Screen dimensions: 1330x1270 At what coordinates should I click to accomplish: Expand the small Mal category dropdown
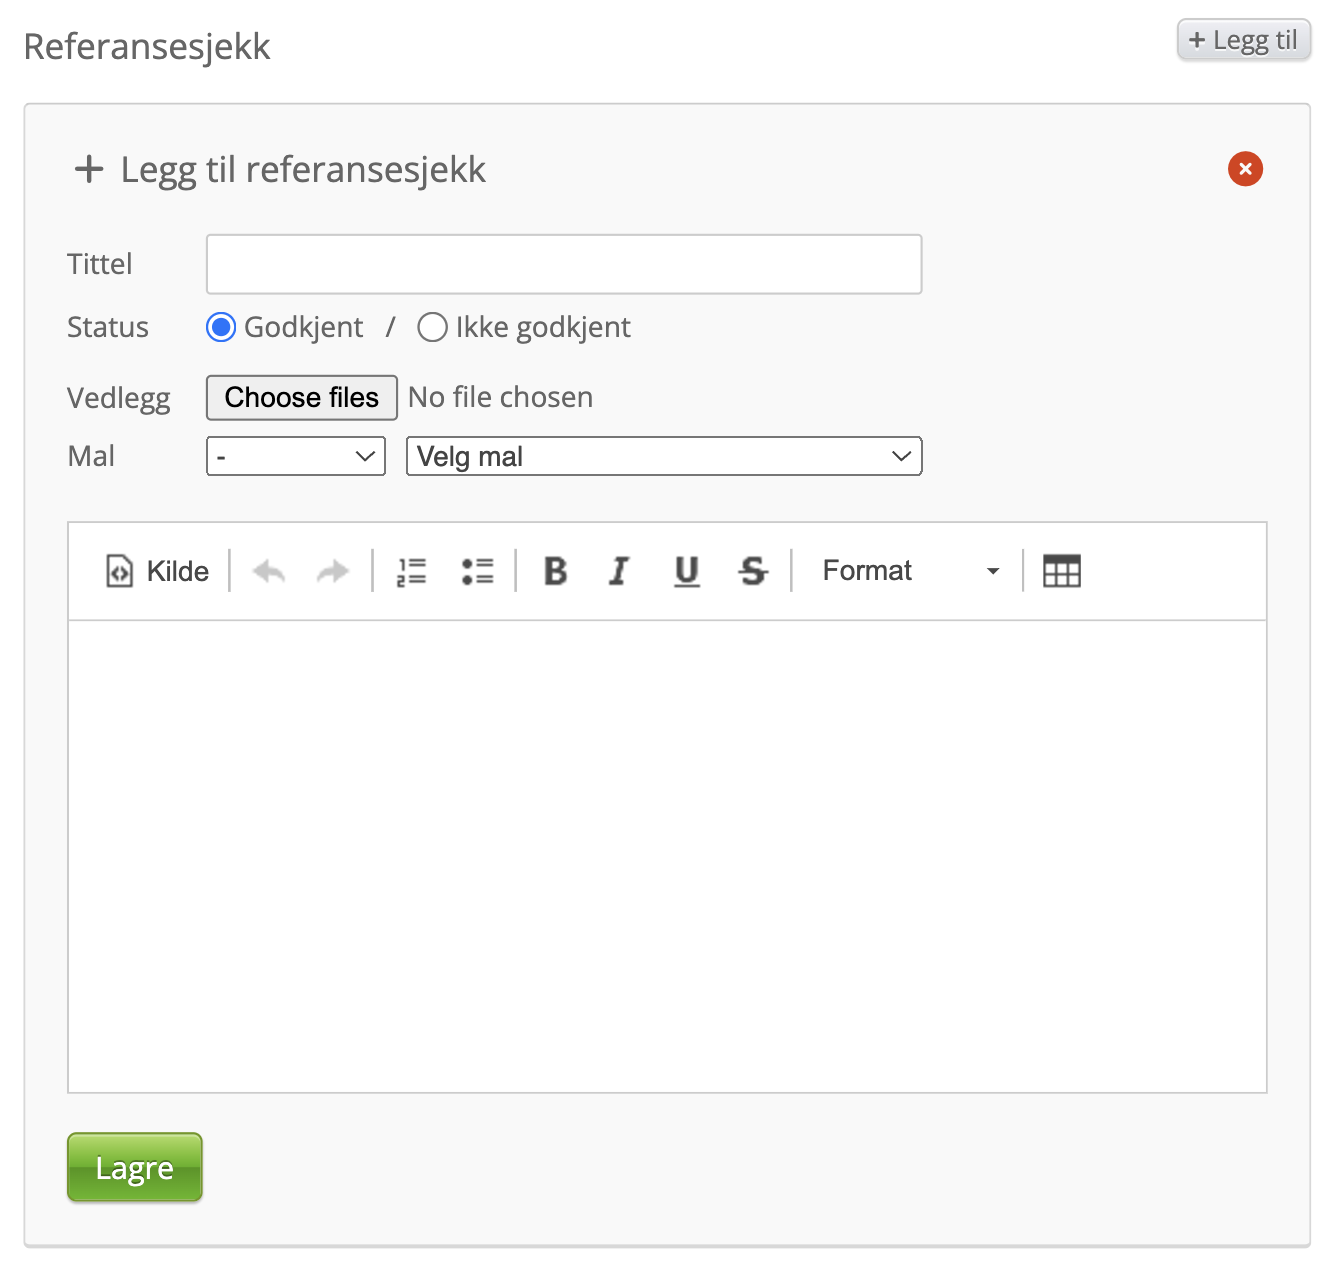click(x=296, y=457)
